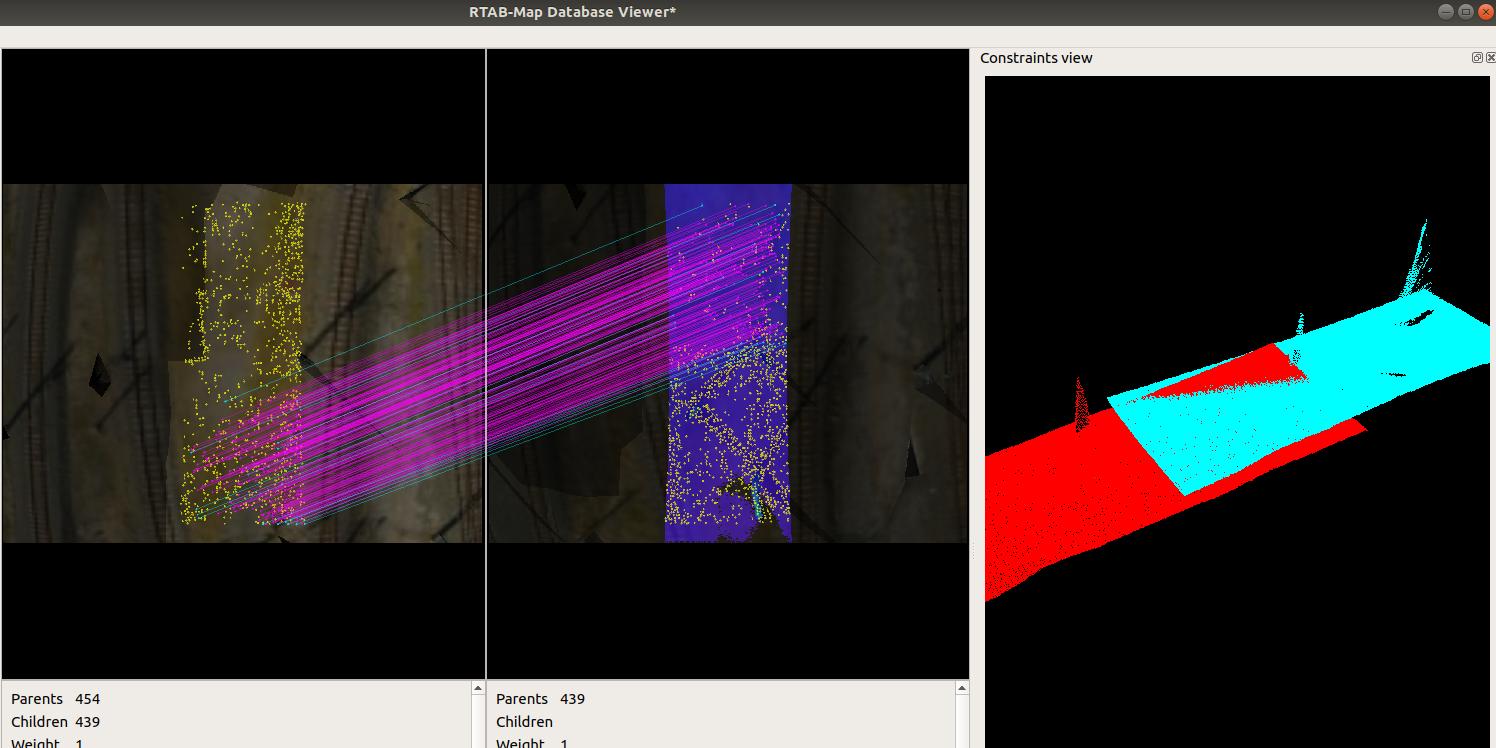The height and width of the screenshot is (748, 1496).
Task: Float the Constraints view dock panel
Action: click(x=1477, y=58)
